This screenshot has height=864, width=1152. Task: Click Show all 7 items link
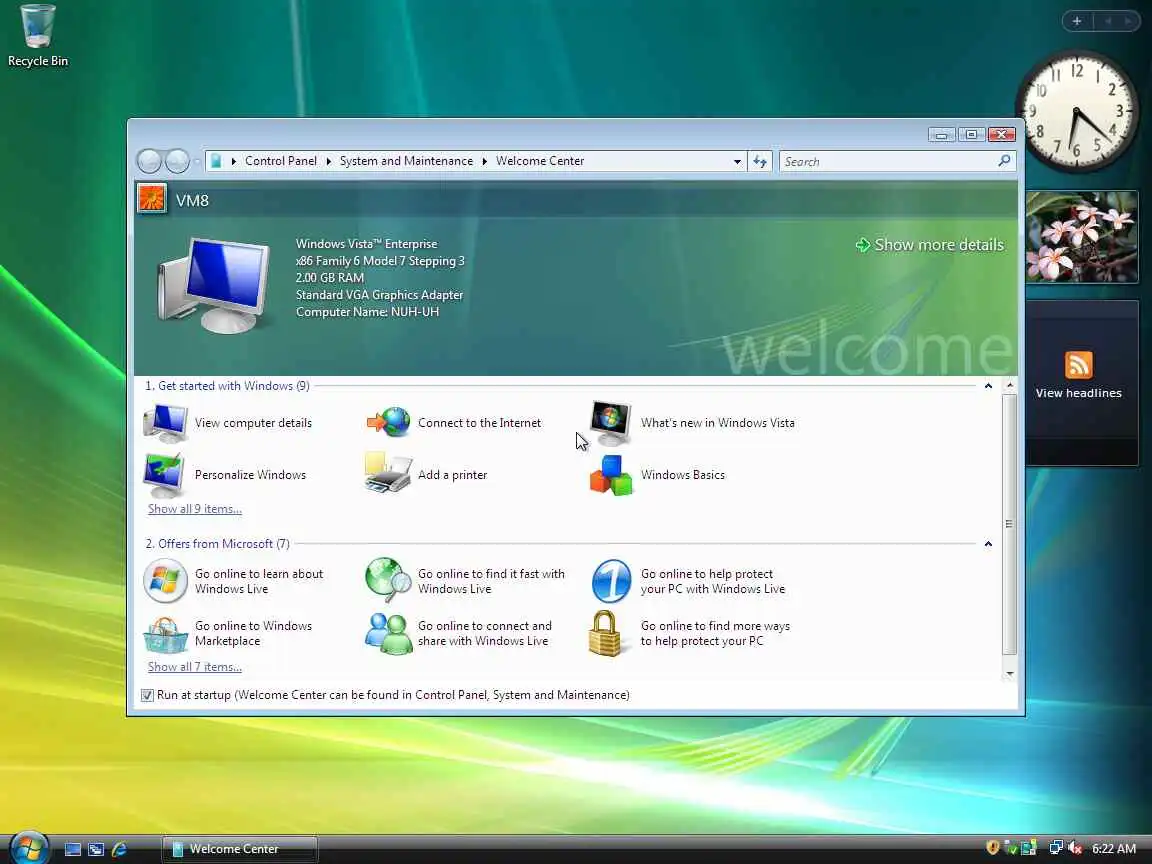195,666
